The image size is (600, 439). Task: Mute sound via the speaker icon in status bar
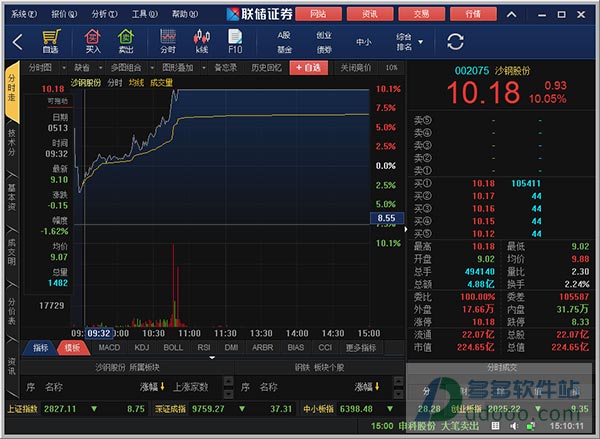tap(514, 426)
